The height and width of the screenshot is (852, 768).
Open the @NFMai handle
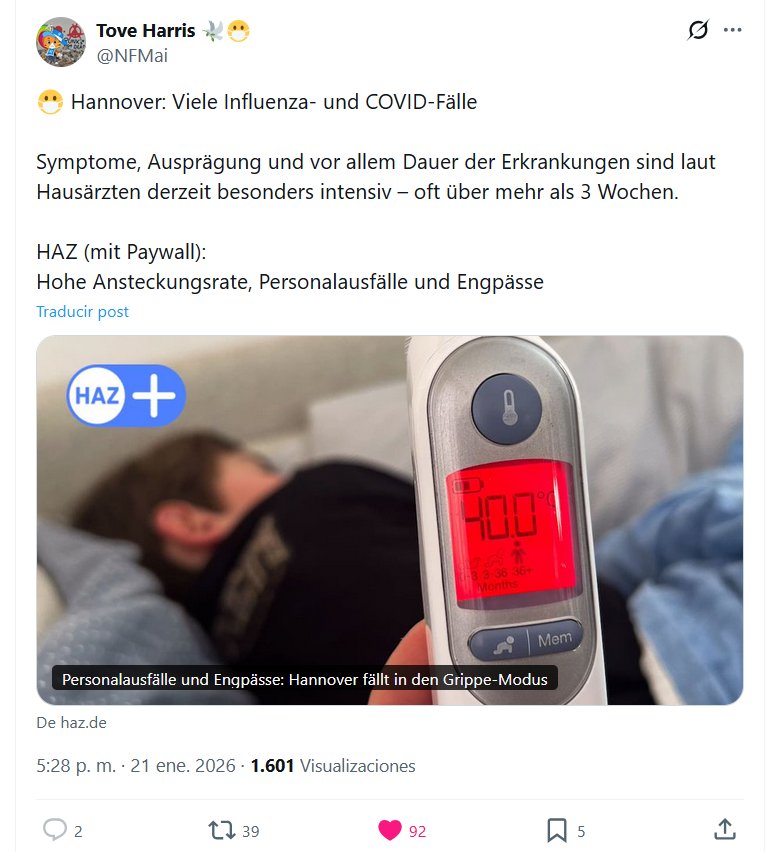(132, 55)
